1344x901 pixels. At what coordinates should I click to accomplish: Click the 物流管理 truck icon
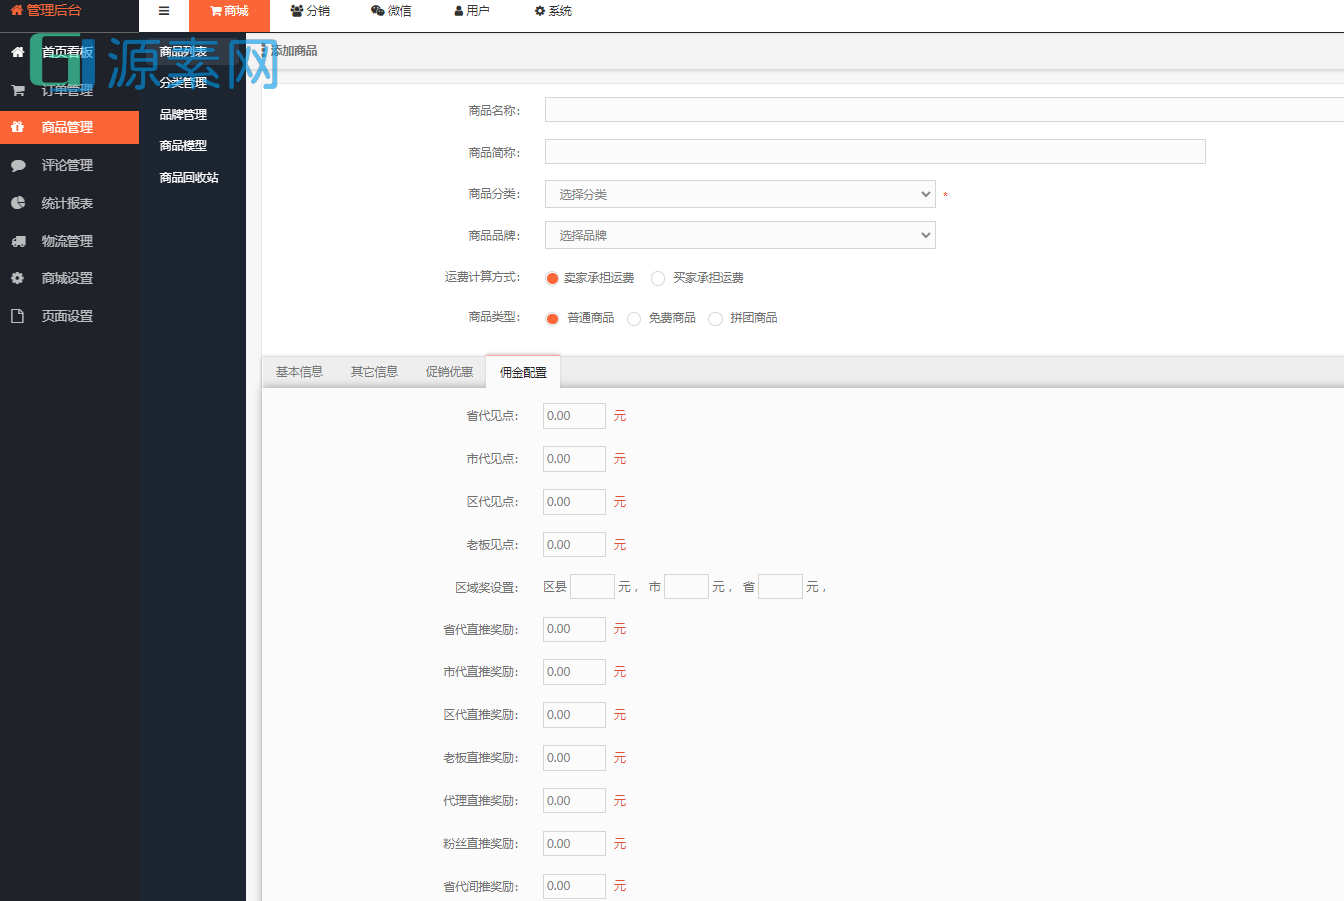(16, 240)
